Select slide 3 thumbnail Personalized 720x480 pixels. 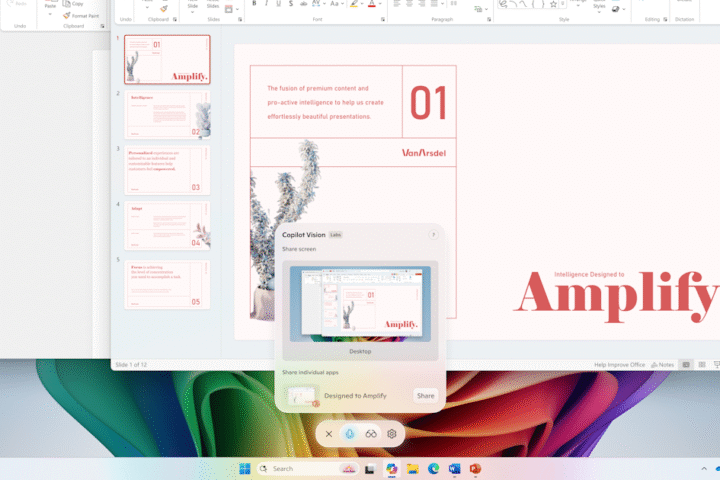pos(167,170)
